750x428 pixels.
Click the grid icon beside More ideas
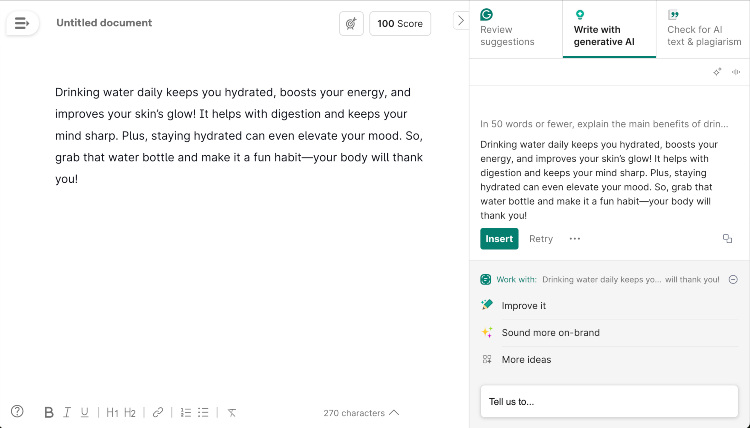(x=487, y=359)
